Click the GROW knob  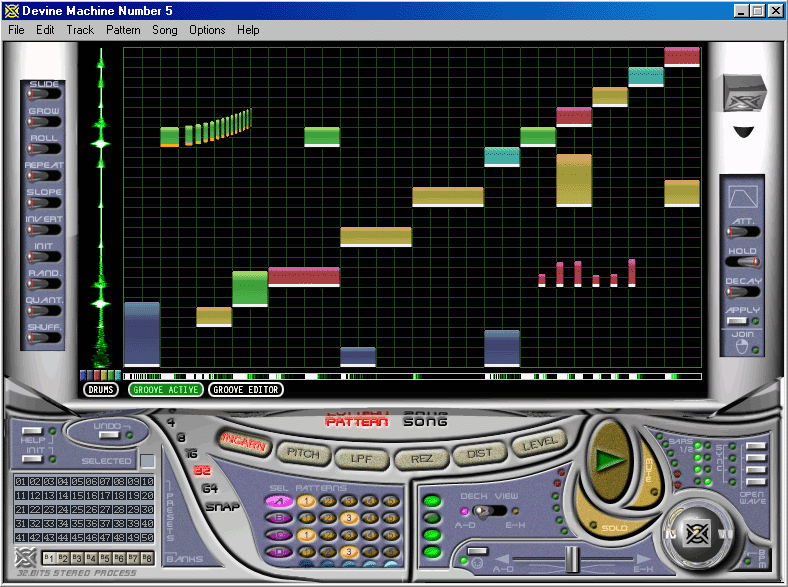[x=44, y=121]
